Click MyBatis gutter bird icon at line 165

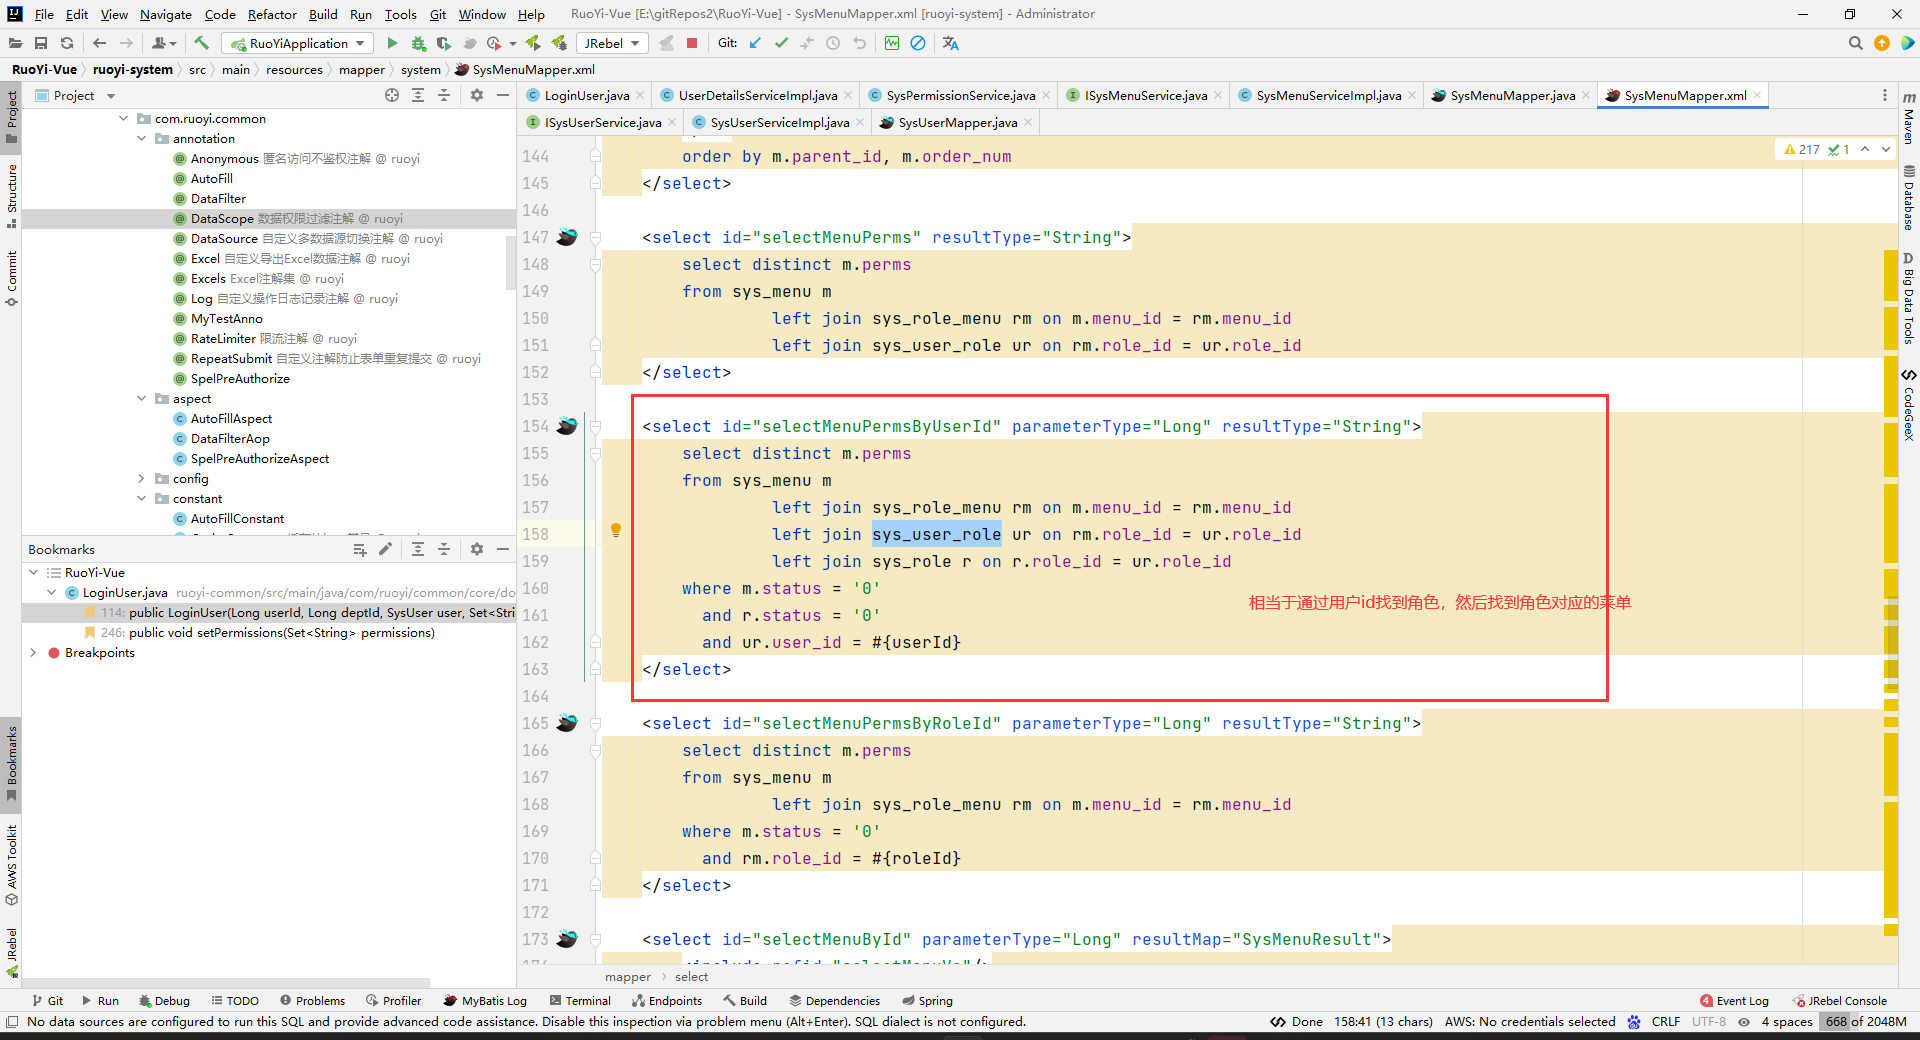[567, 723]
